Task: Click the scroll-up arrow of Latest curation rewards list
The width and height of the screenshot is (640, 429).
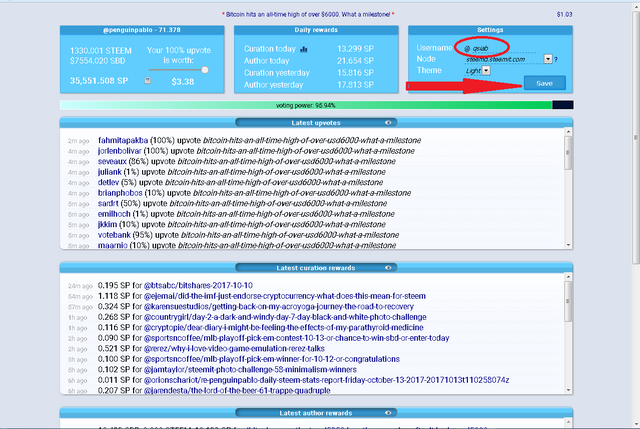Action: point(568,277)
